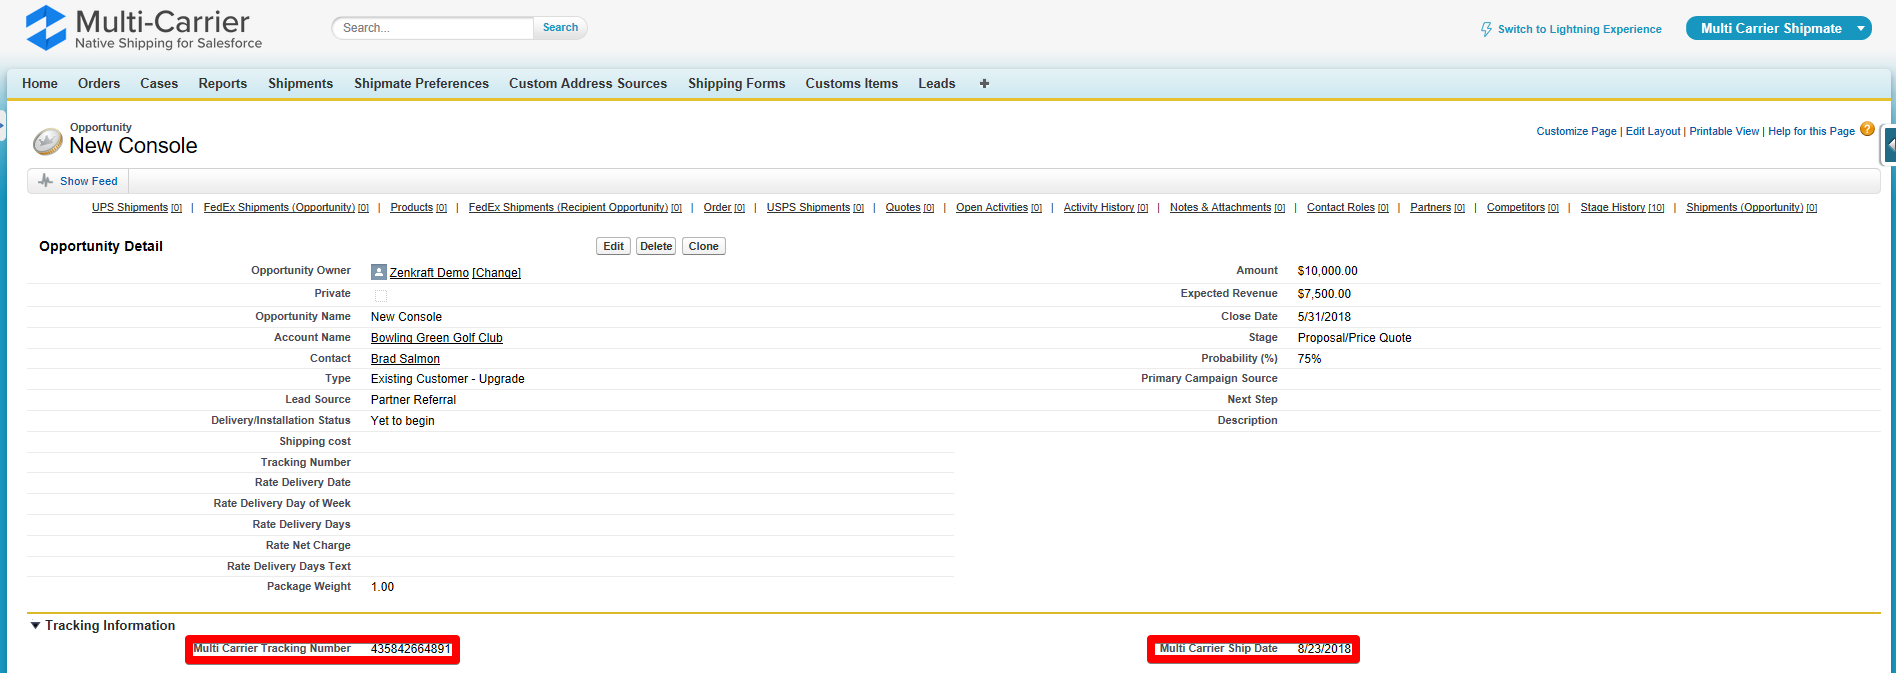Open the help question mark icon
The height and width of the screenshot is (673, 1896).
[x=1867, y=129]
